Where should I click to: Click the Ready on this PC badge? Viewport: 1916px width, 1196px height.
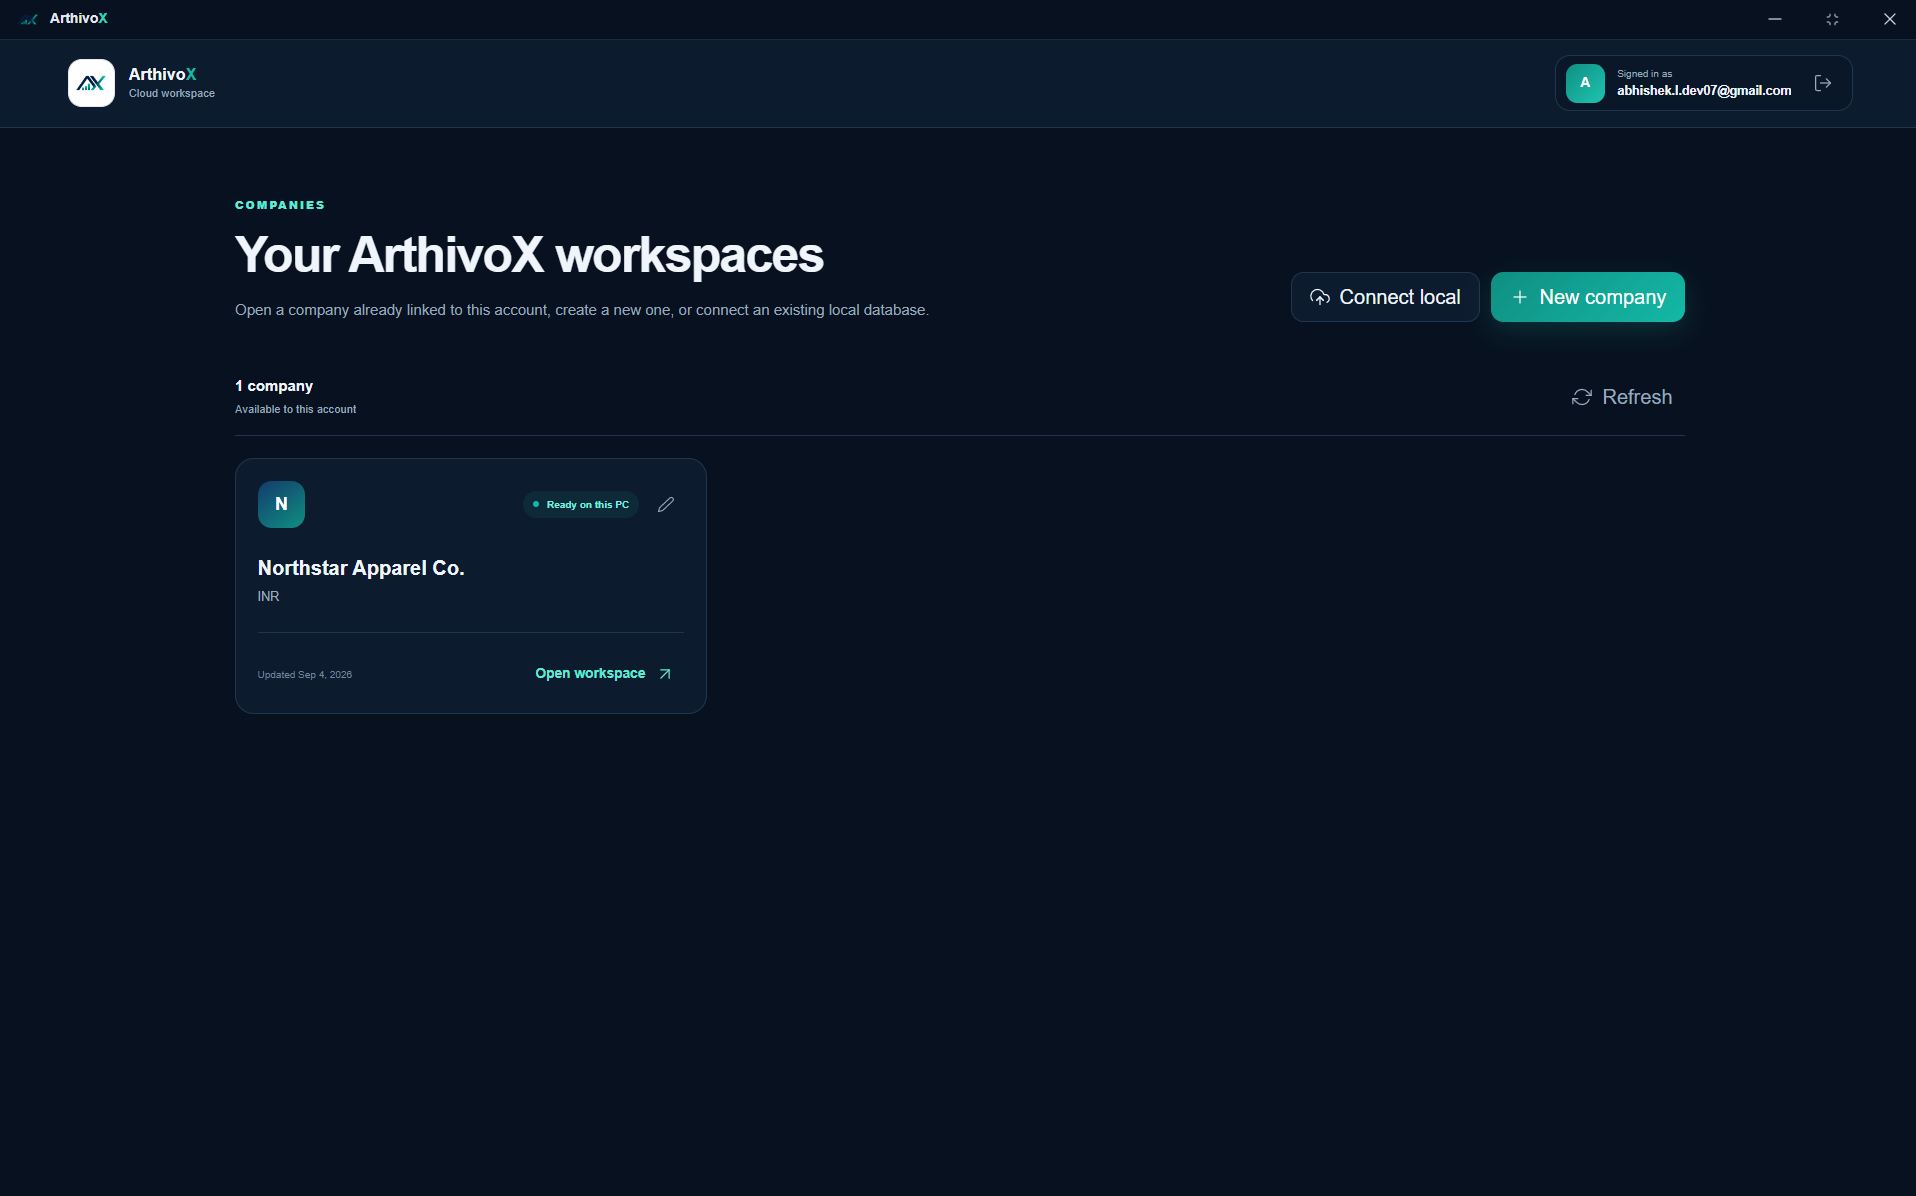click(x=581, y=505)
